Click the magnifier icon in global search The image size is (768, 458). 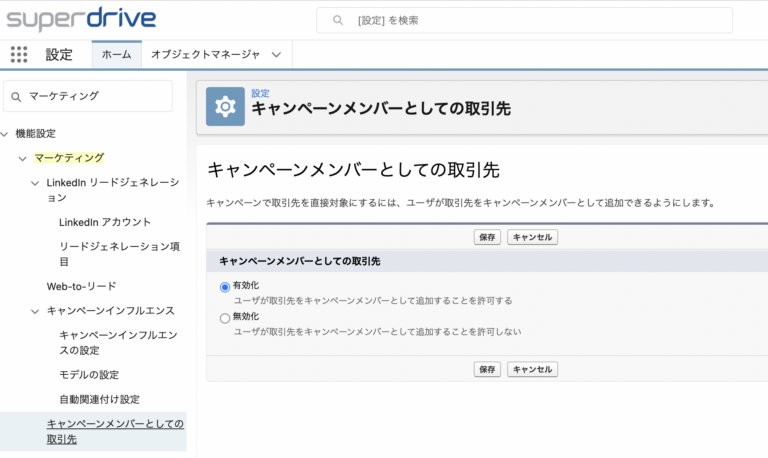click(x=337, y=20)
